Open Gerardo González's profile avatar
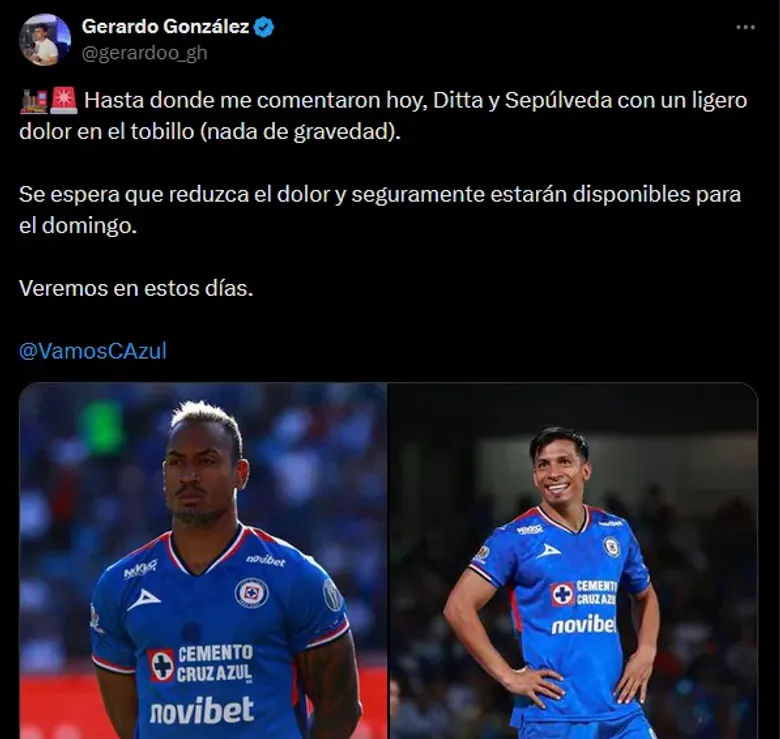 tap(44, 39)
